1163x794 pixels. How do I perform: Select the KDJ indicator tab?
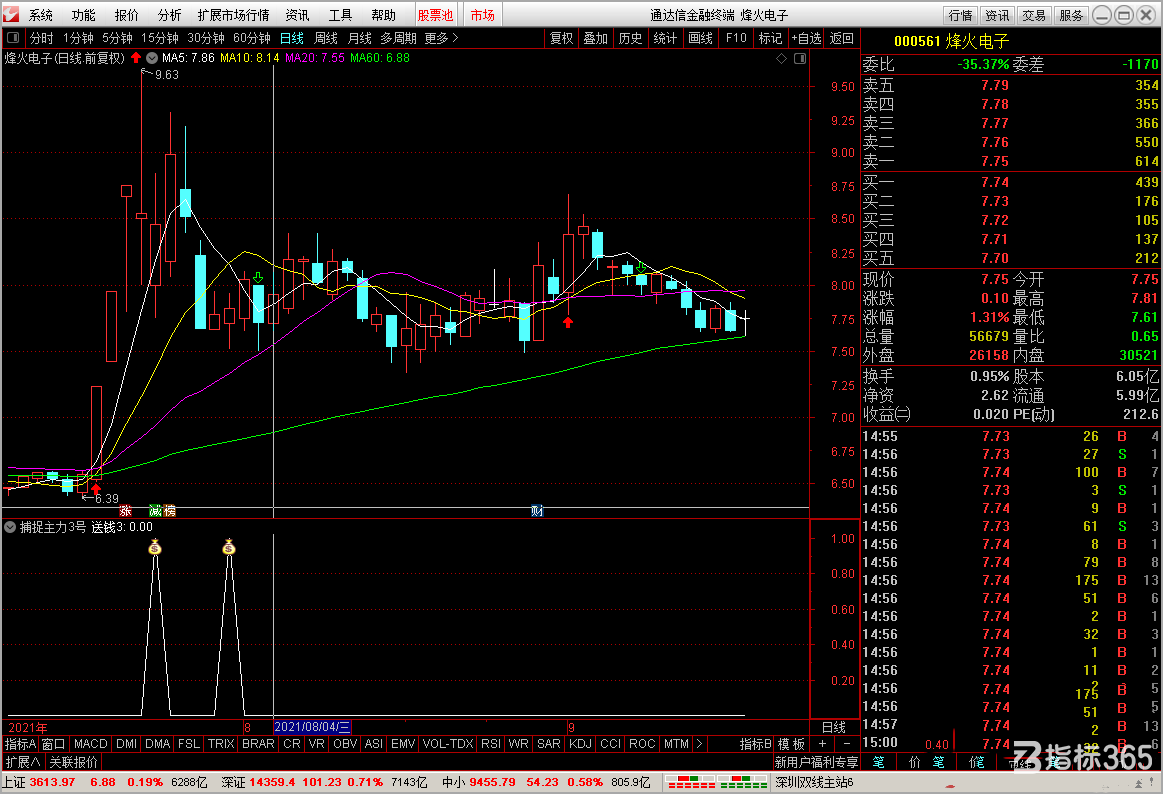[580, 744]
